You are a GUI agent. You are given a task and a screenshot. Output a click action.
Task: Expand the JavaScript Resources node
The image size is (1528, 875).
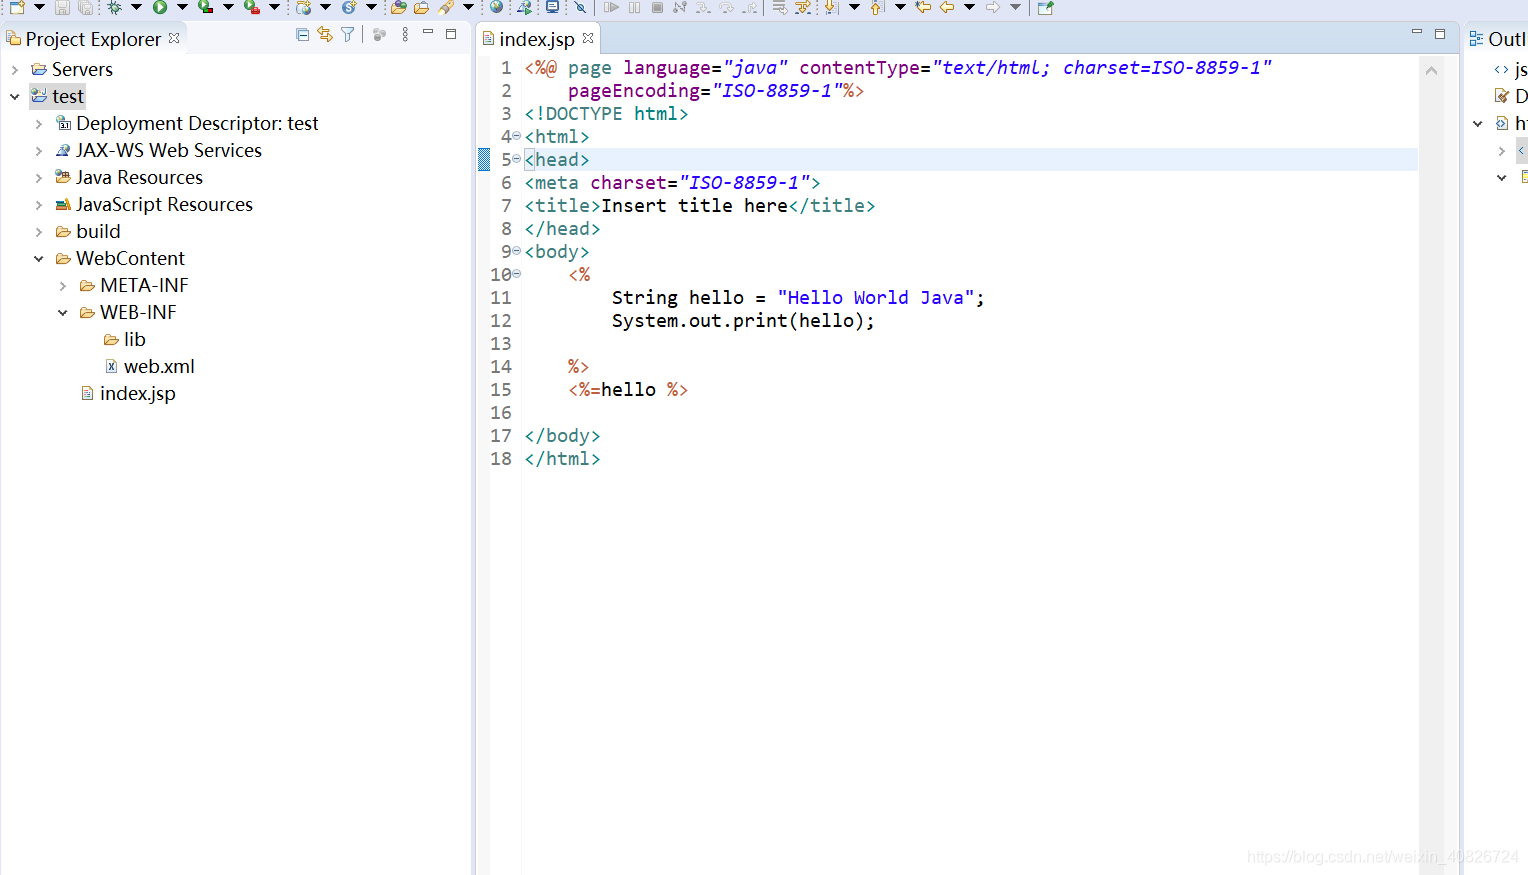39,205
